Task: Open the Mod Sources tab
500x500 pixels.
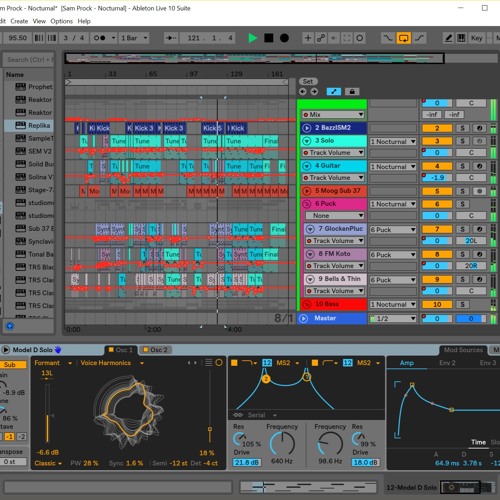Action: coord(463,350)
